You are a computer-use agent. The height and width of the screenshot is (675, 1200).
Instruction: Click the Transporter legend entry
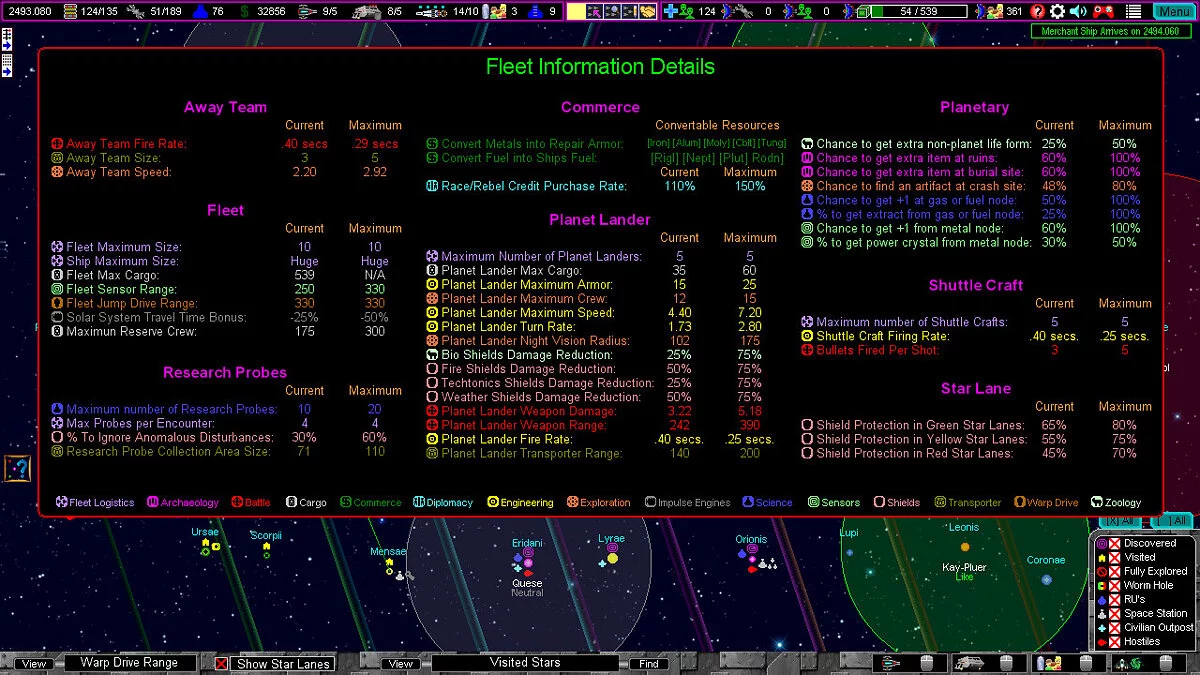click(x=966, y=503)
